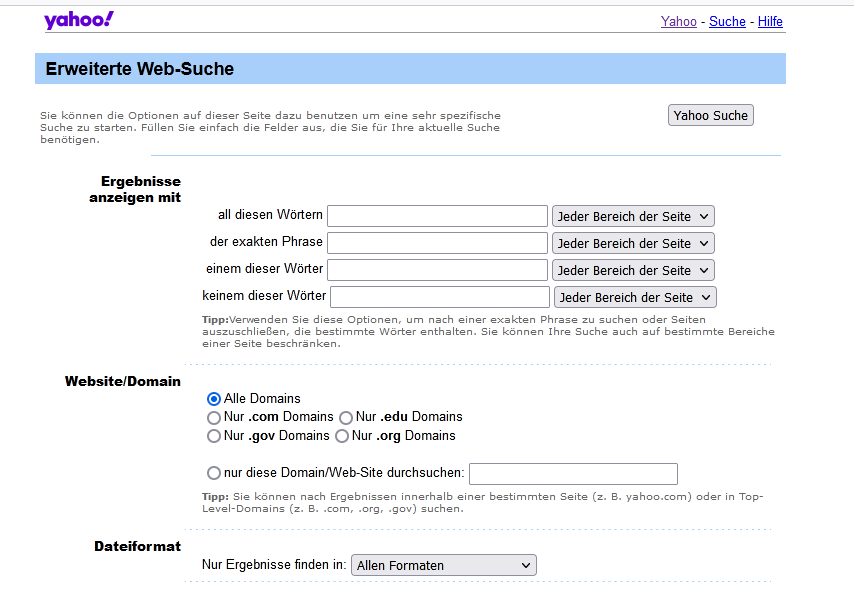Click the Yahoo logo

79,20
